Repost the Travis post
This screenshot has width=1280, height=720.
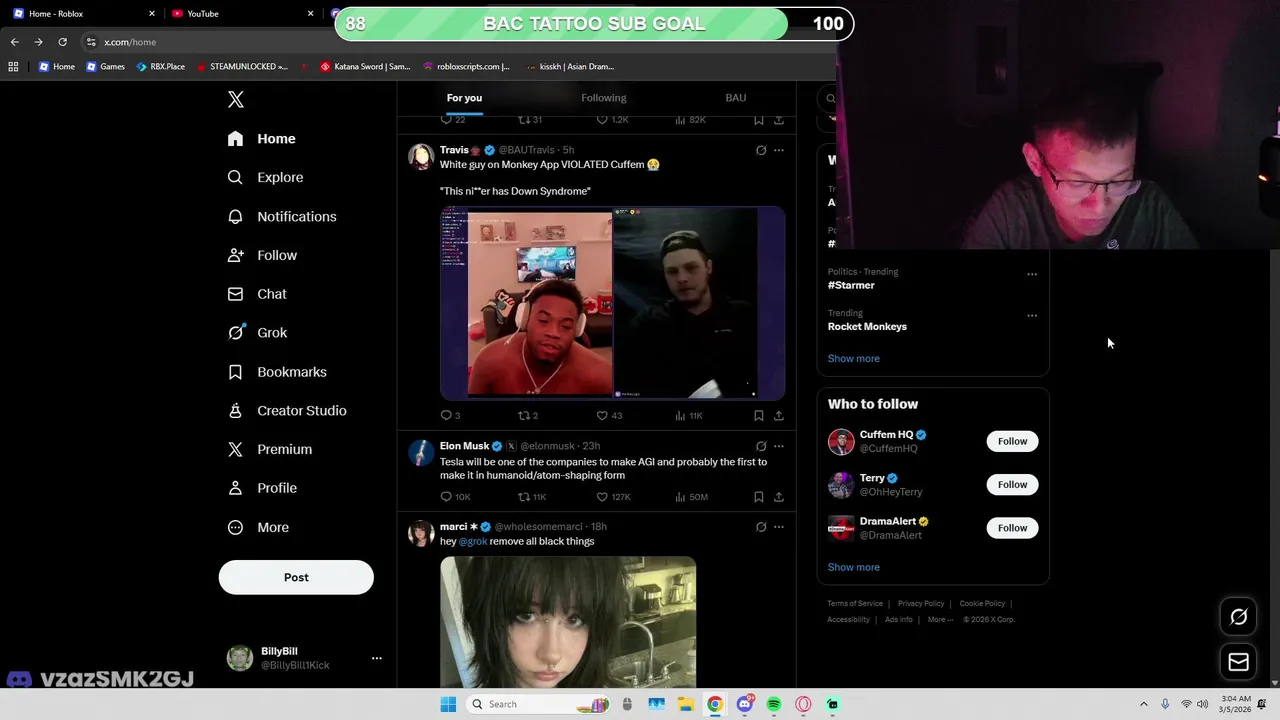coord(527,415)
